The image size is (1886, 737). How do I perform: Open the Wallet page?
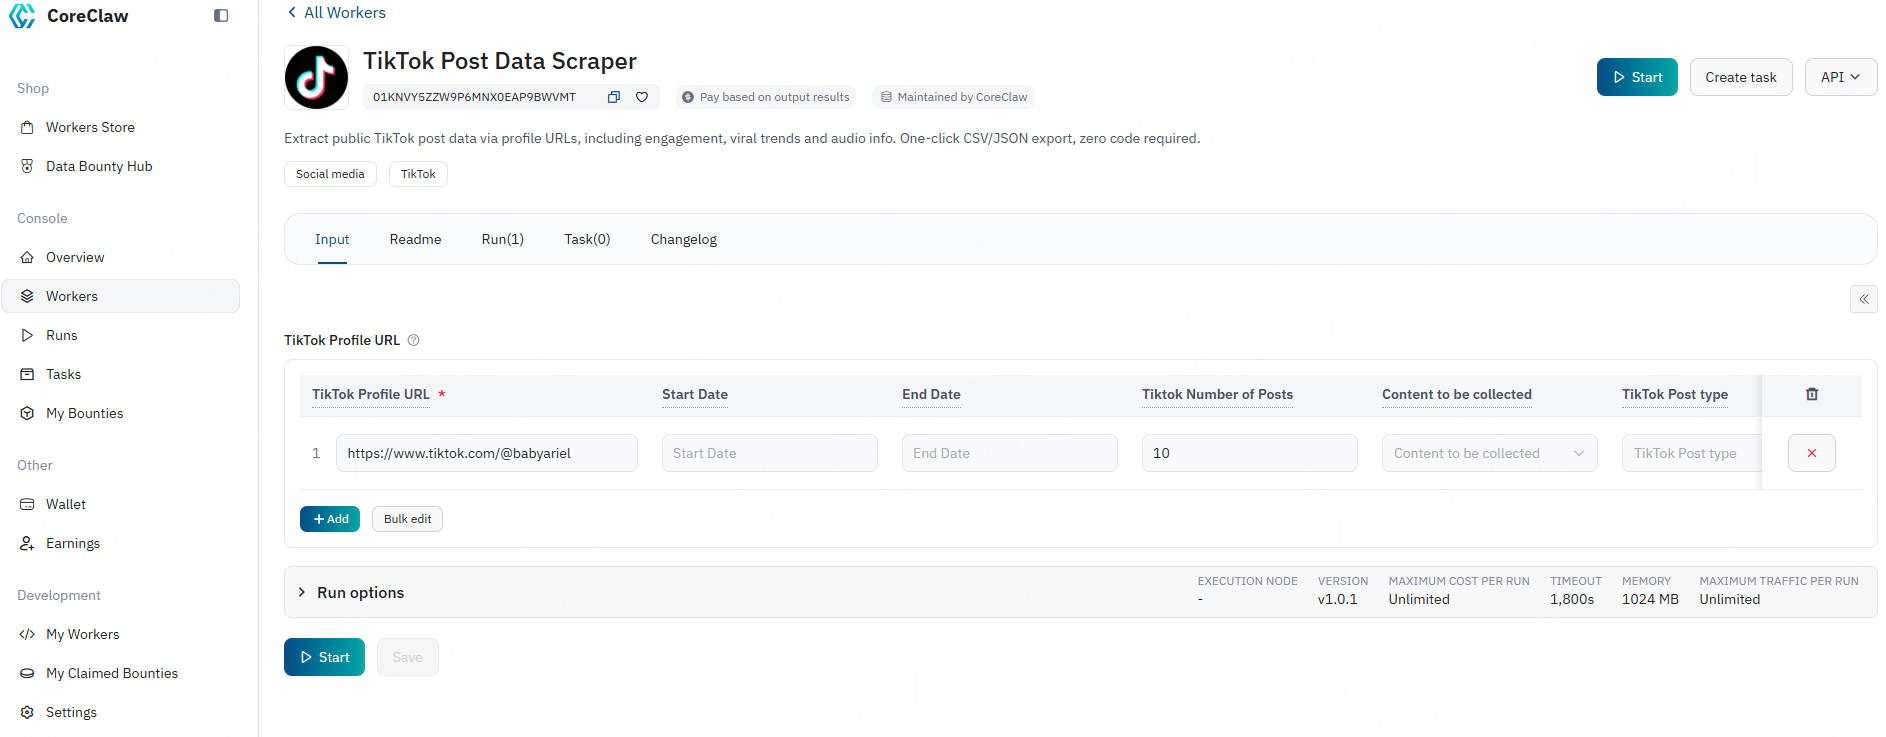click(x=65, y=504)
